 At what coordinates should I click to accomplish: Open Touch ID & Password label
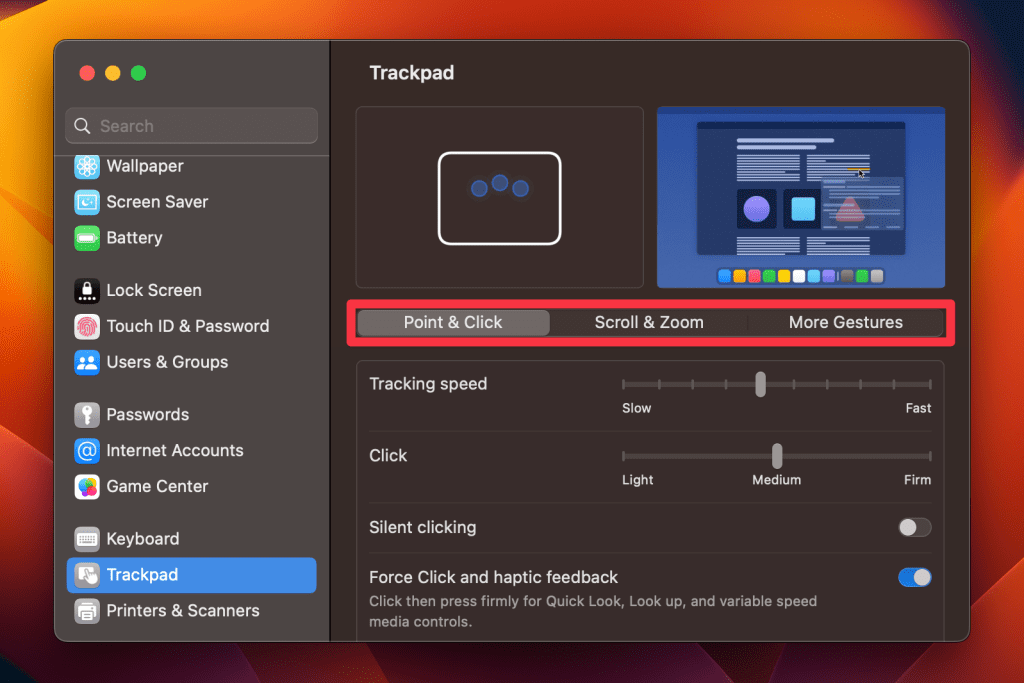[188, 326]
